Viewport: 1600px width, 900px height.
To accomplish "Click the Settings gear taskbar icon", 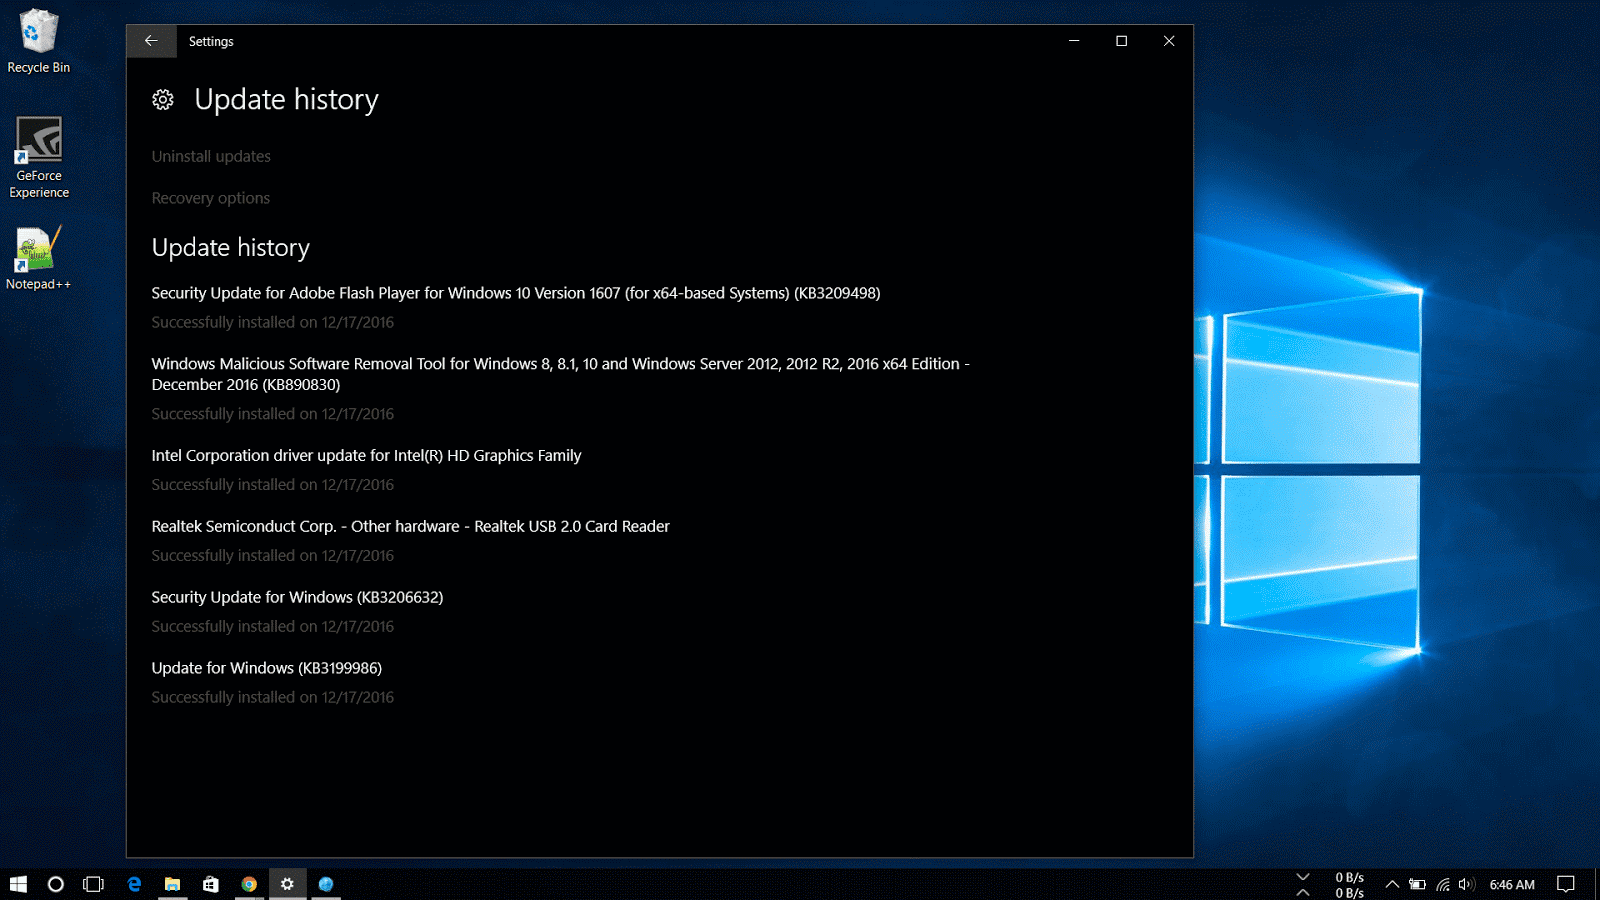I will point(287,884).
